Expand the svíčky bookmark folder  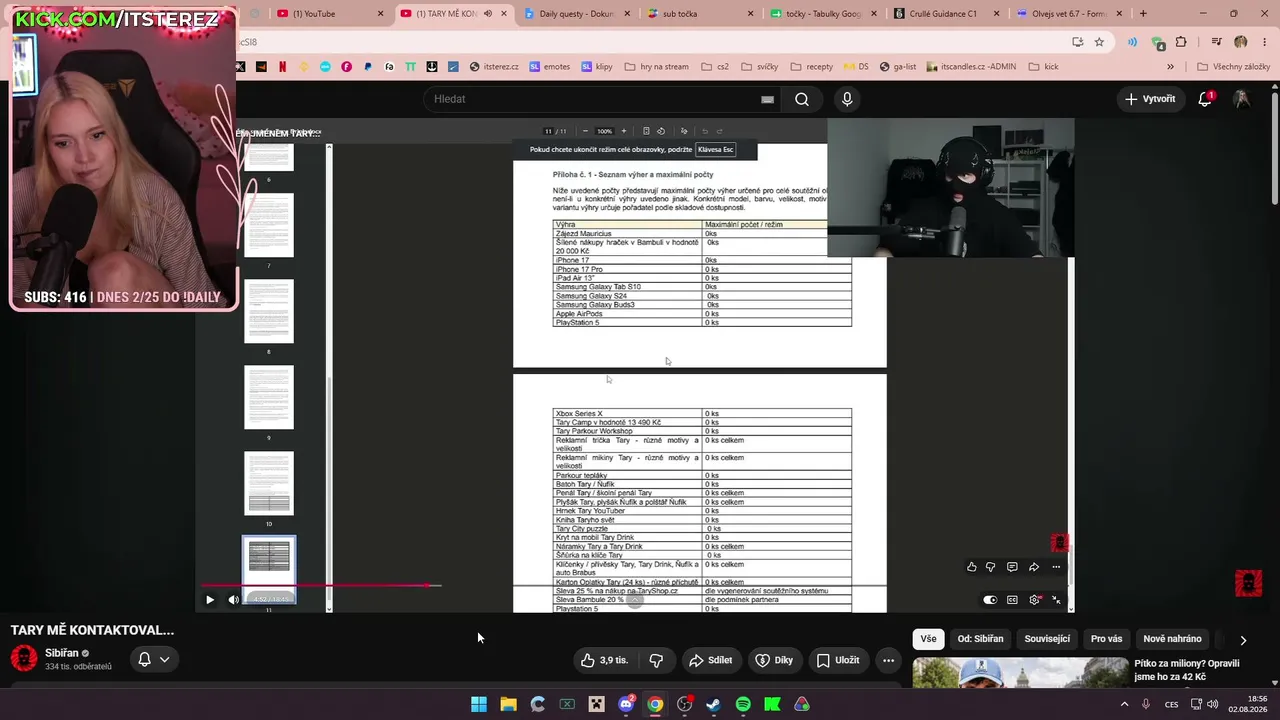759,67
